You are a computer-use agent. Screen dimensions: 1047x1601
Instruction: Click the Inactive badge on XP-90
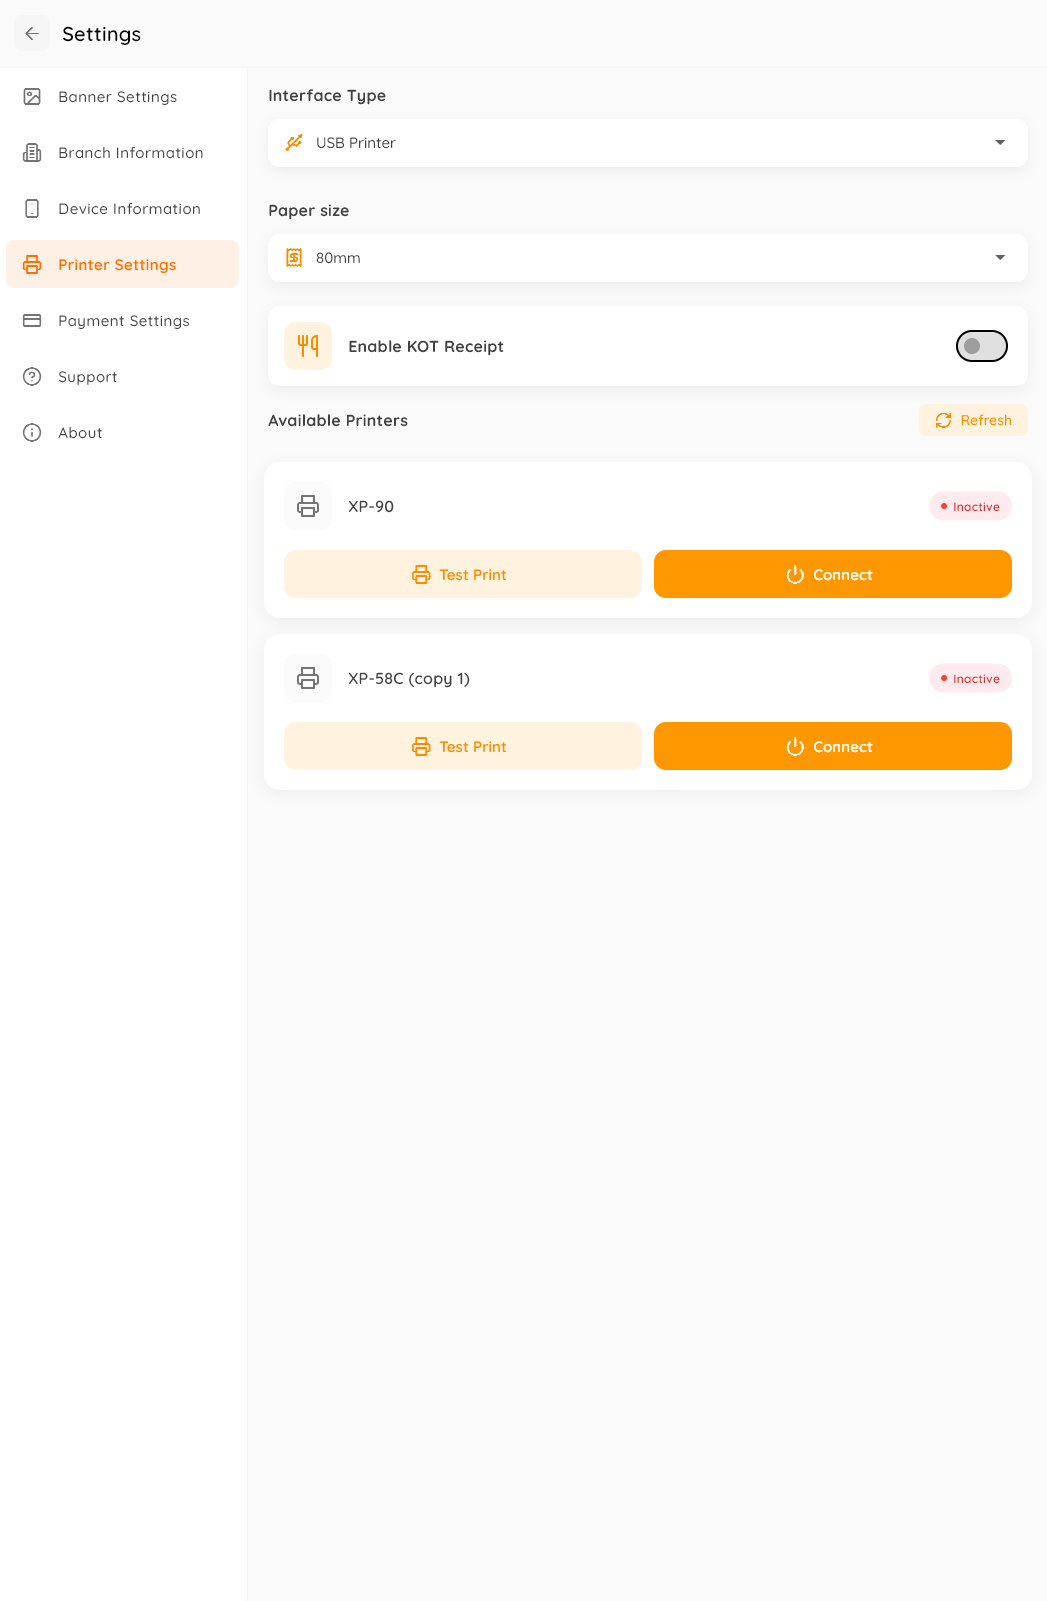(969, 506)
